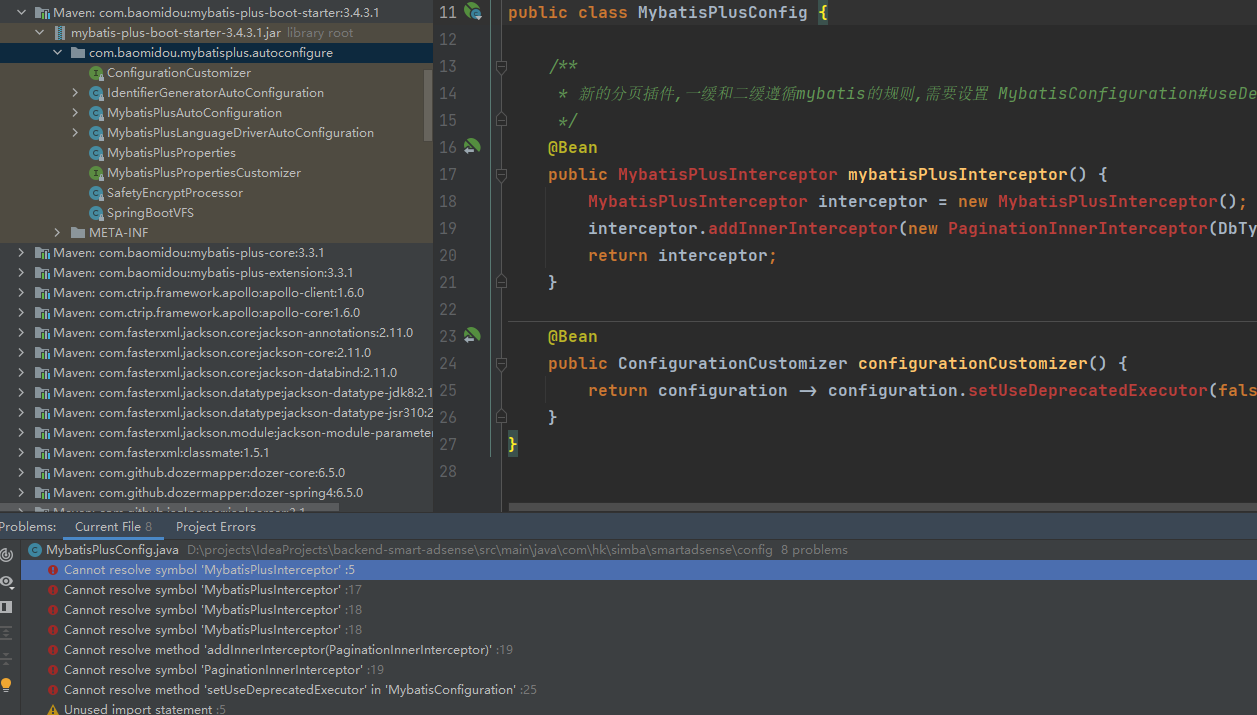Viewport: 1257px width, 715px height.
Task: Click the MybatisPlusConfig.java class file icon in Problems
Action: [35, 550]
